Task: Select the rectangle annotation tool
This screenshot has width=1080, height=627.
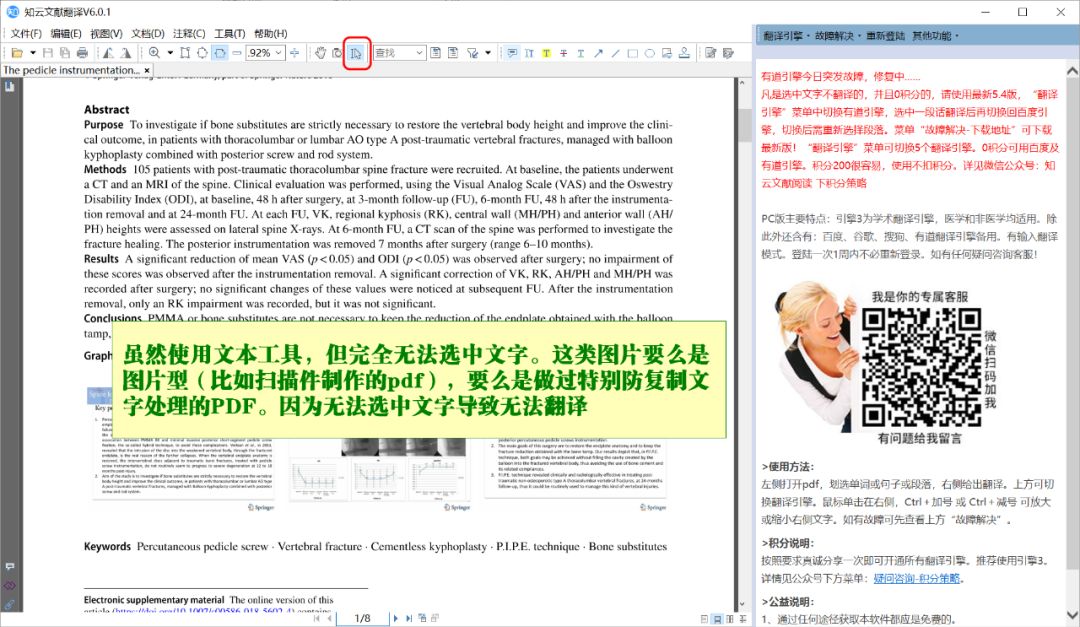Action: pyautogui.click(x=633, y=53)
